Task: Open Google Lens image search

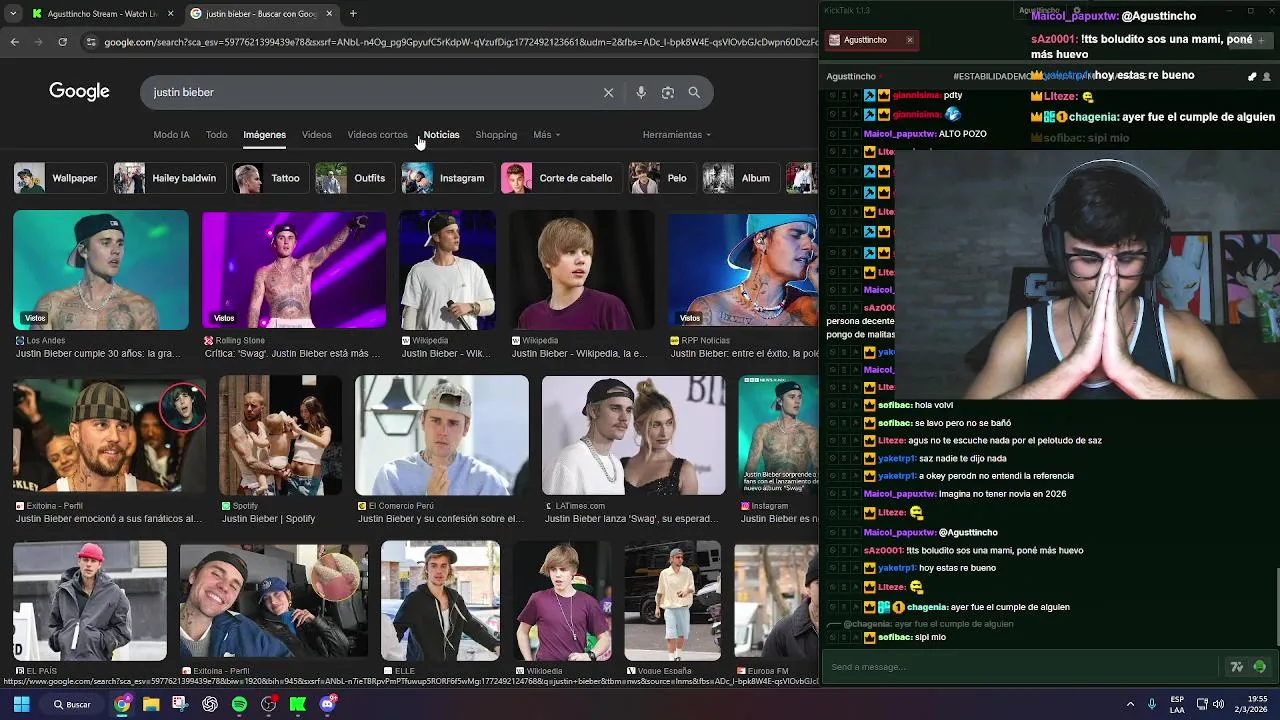Action: 668,92
